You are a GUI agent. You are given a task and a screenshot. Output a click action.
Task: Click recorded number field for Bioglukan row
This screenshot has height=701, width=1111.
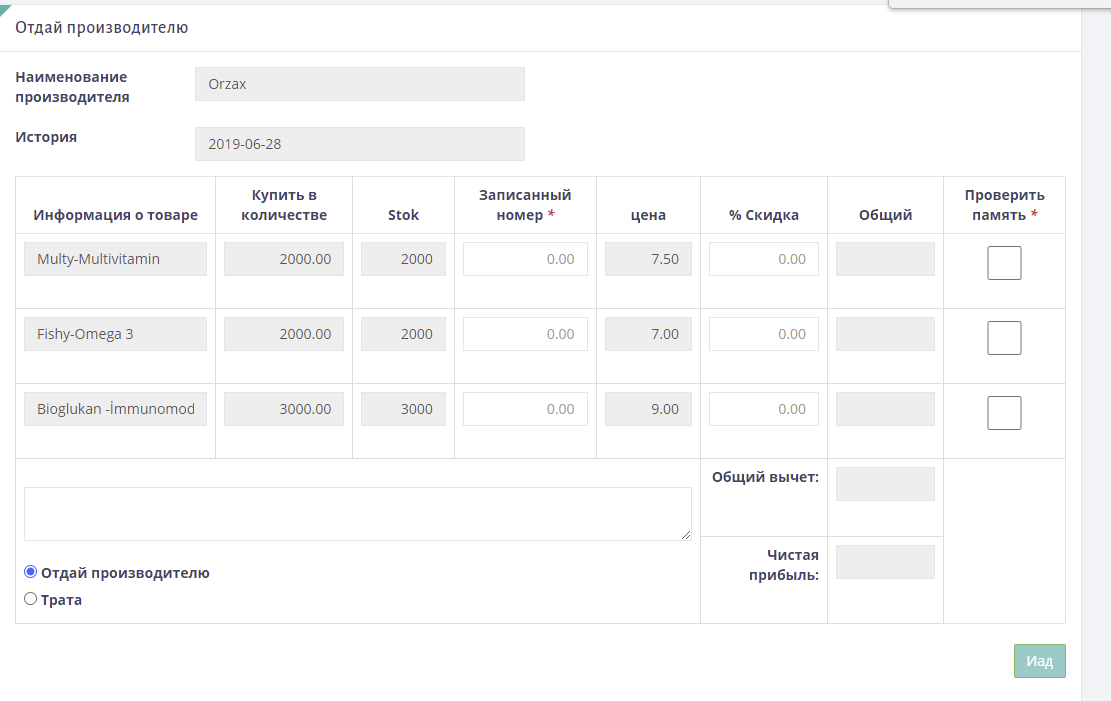[525, 409]
